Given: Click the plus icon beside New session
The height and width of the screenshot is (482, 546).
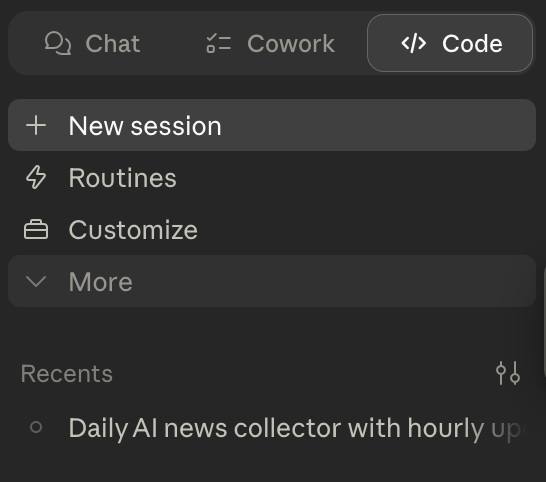Looking at the screenshot, I should pyautogui.click(x=36, y=125).
